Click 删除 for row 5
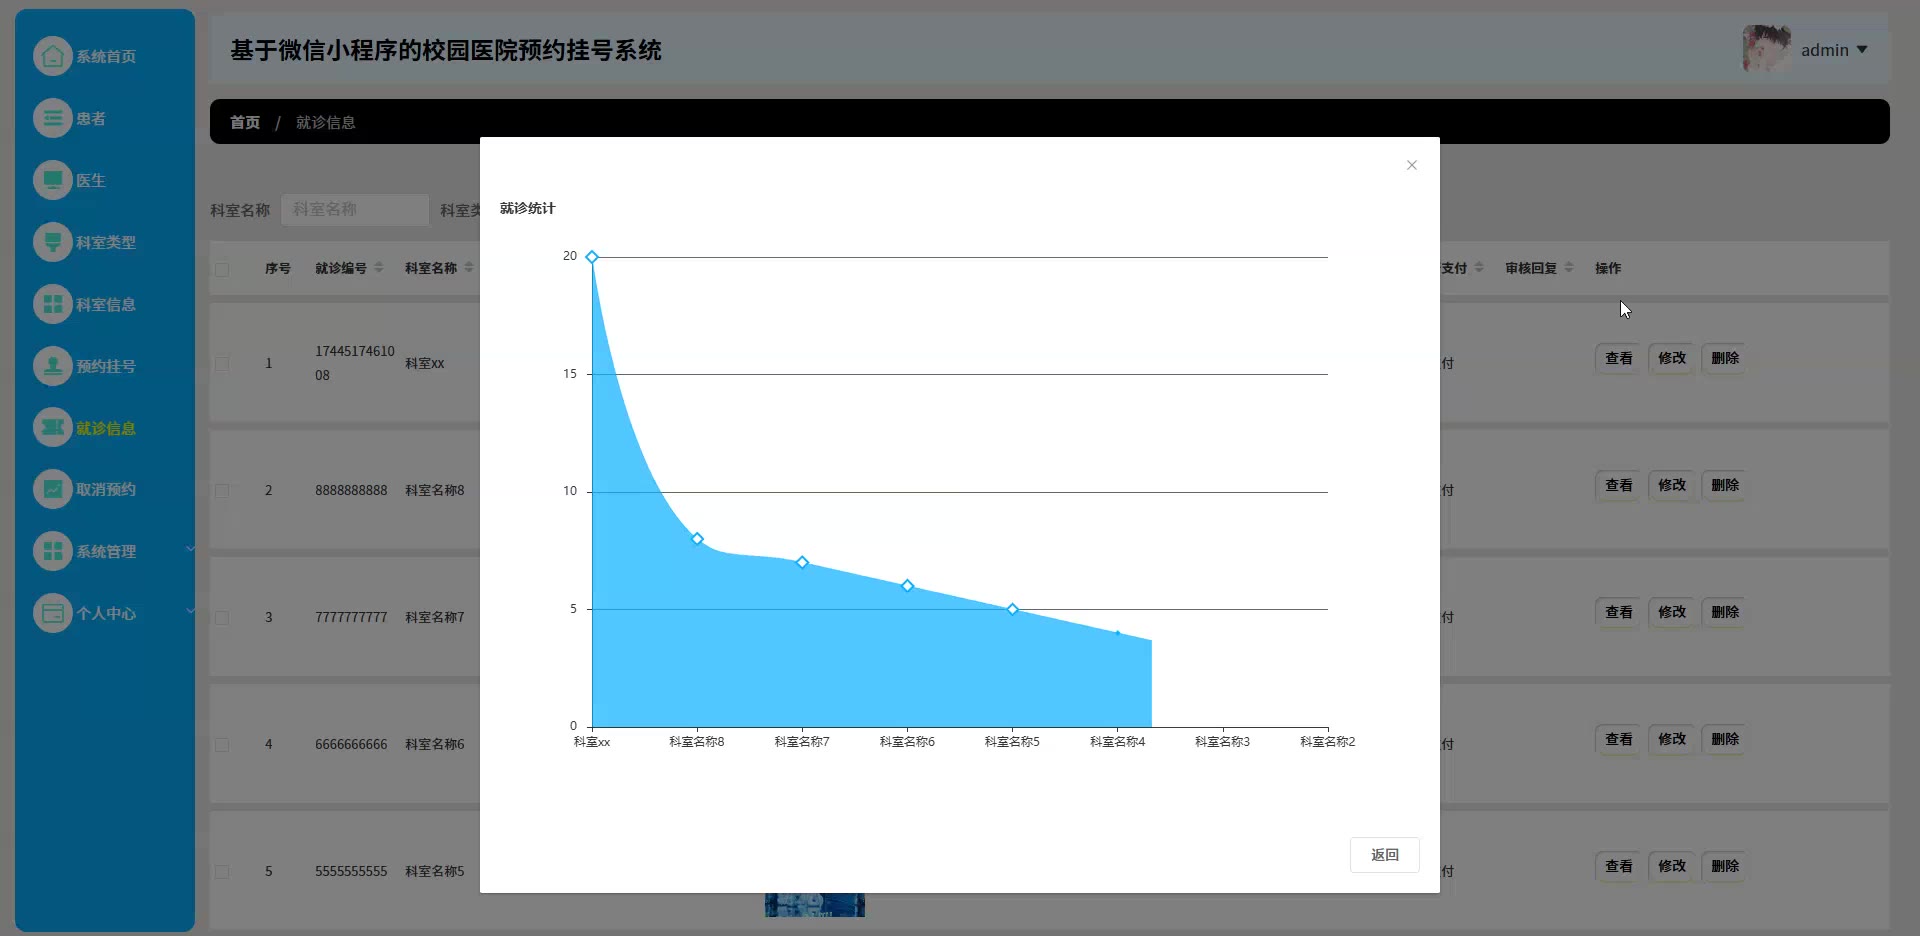 [1725, 866]
